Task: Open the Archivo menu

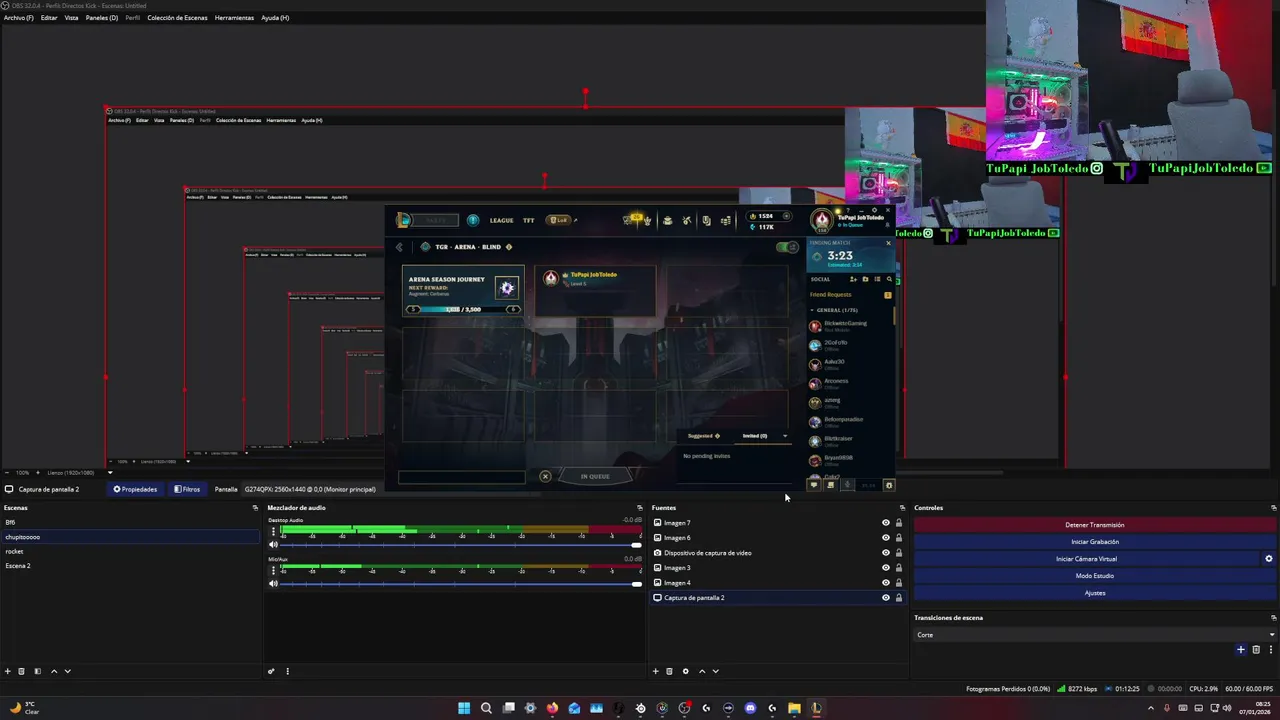Action: click(x=18, y=18)
